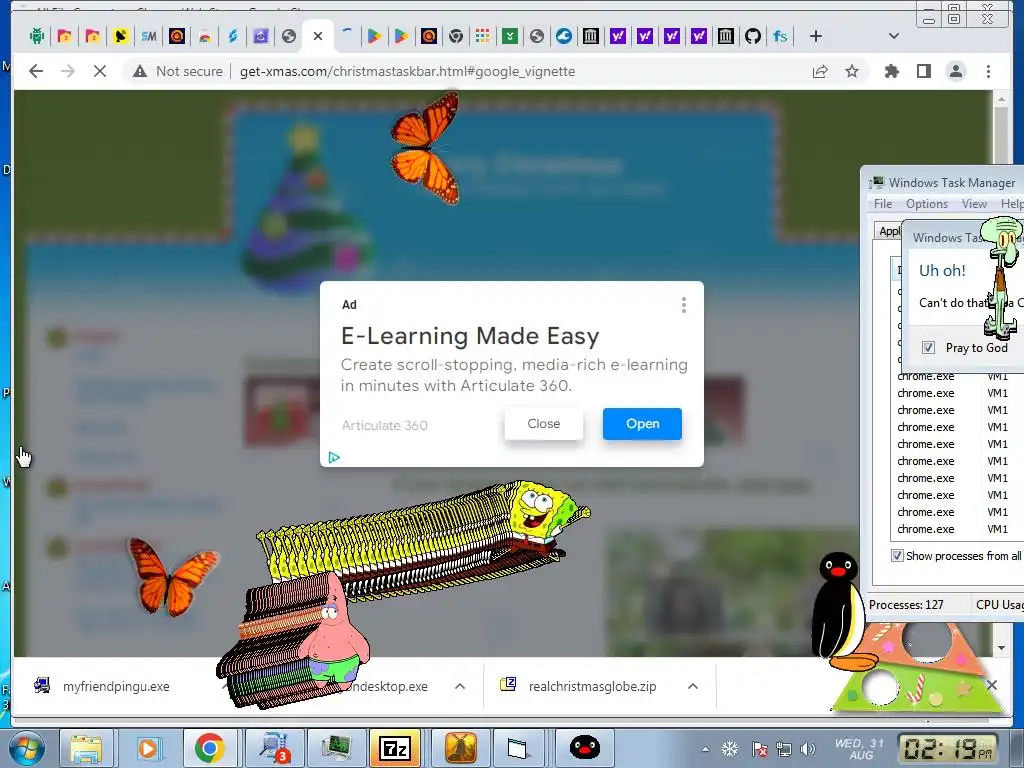Click the AdChoices triangle icon

click(334, 457)
